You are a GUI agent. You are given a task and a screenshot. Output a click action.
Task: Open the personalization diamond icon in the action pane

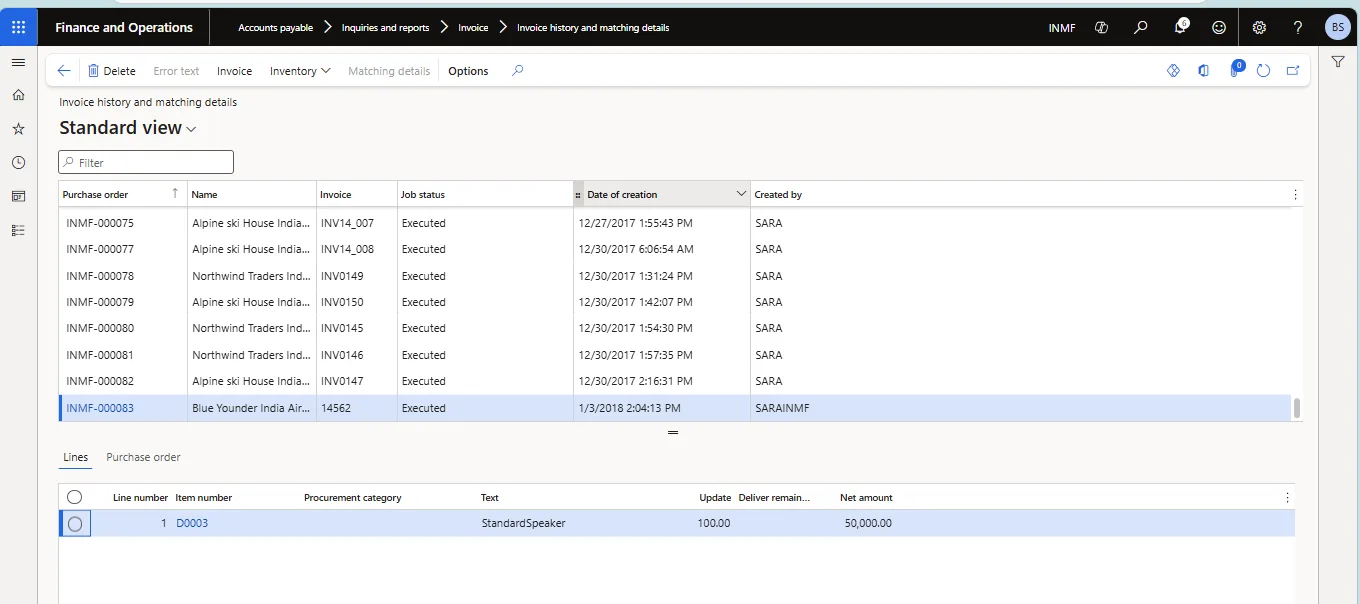[x=1174, y=71]
